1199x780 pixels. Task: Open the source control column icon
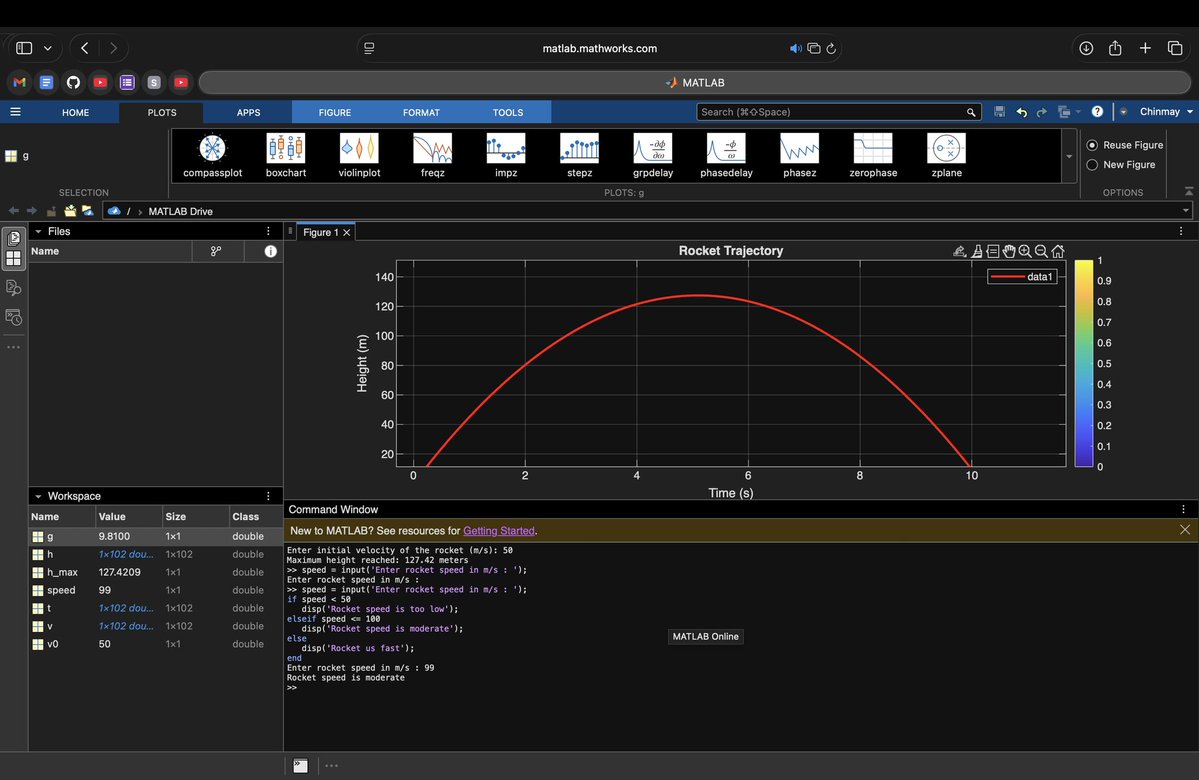[x=216, y=251]
